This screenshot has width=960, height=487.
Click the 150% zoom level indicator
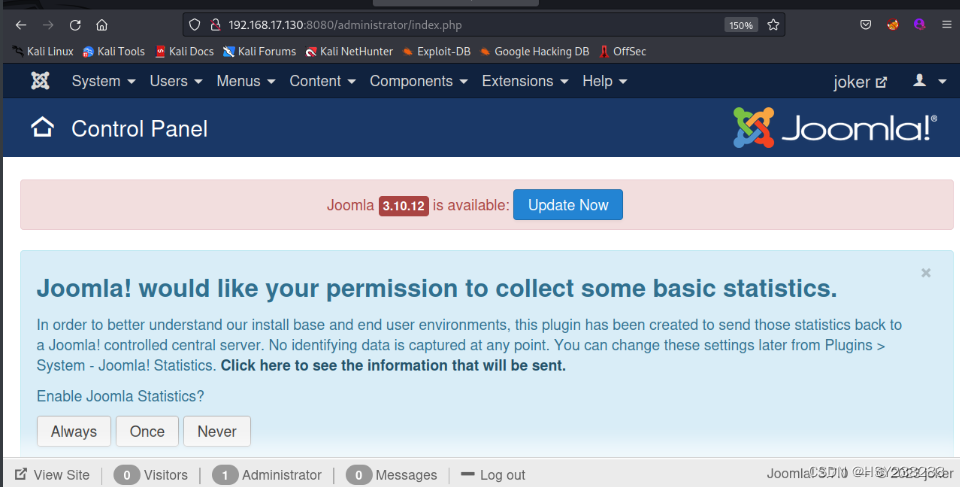[741, 25]
